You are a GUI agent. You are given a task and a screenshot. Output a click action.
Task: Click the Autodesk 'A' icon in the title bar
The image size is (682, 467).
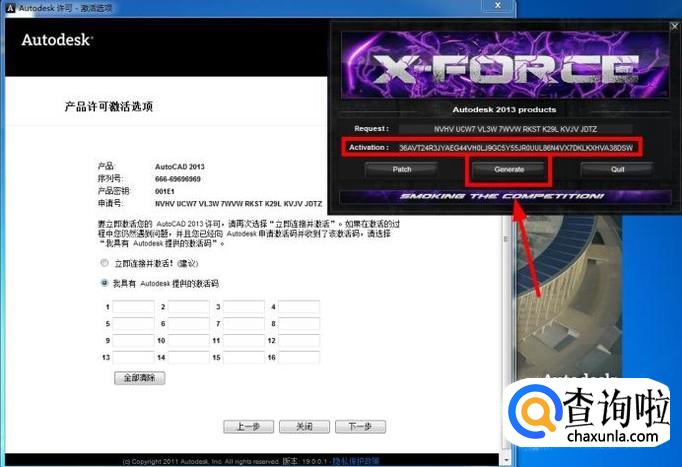(x=10, y=8)
